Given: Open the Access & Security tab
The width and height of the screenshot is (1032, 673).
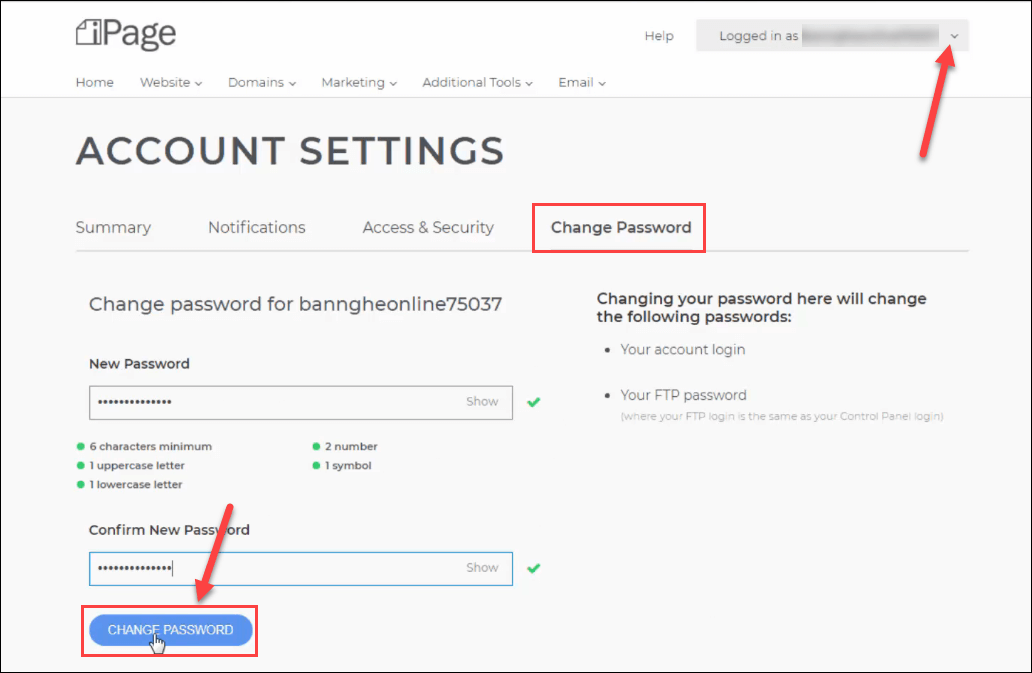Looking at the screenshot, I should [428, 228].
